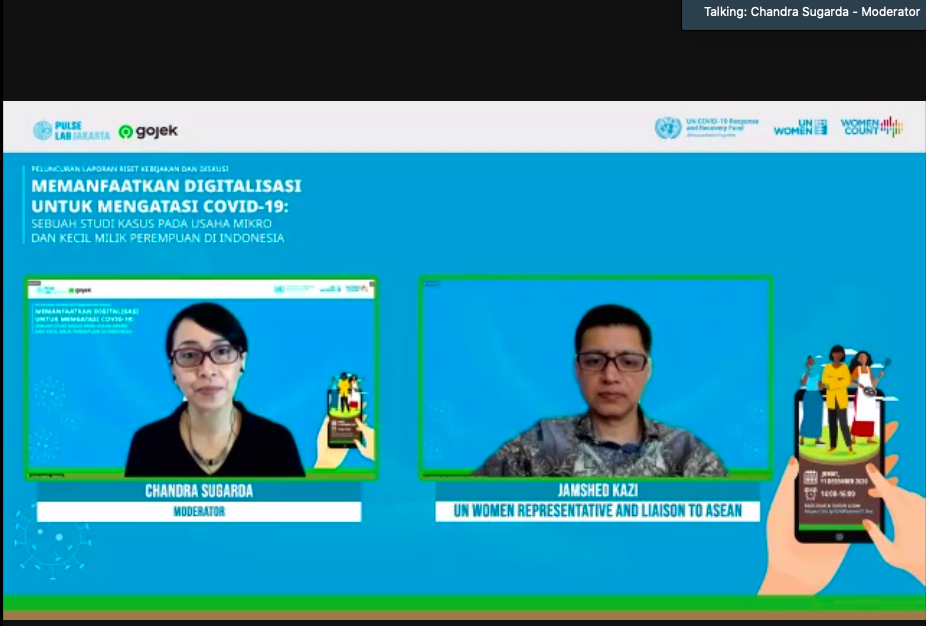The width and height of the screenshot is (926, 626).
Task: Click the link text at the bottom of the phone screen
Action: pyautogui.click(x=839, y=511)
